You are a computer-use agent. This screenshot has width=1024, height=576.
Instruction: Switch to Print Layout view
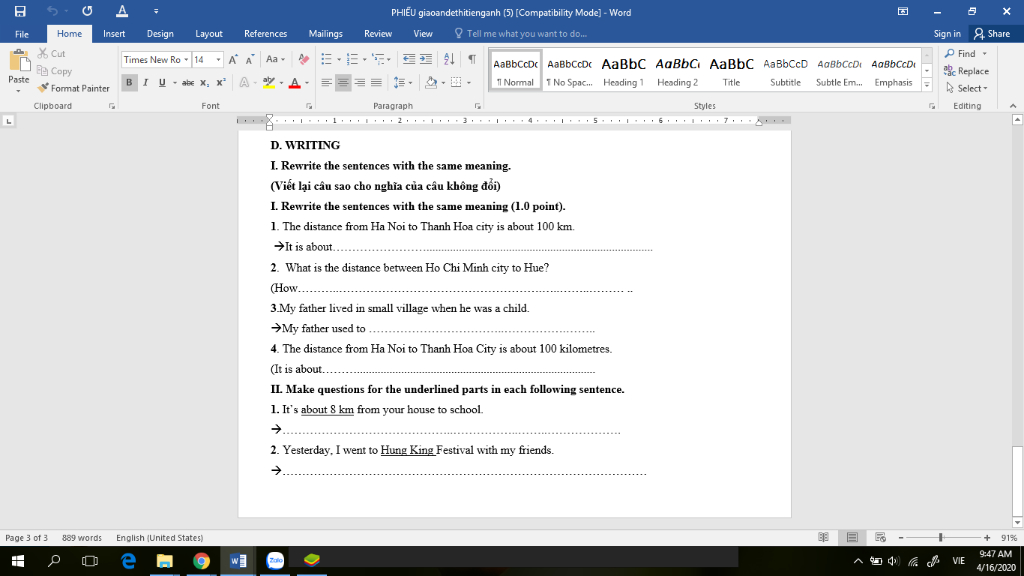pos(852,537)
